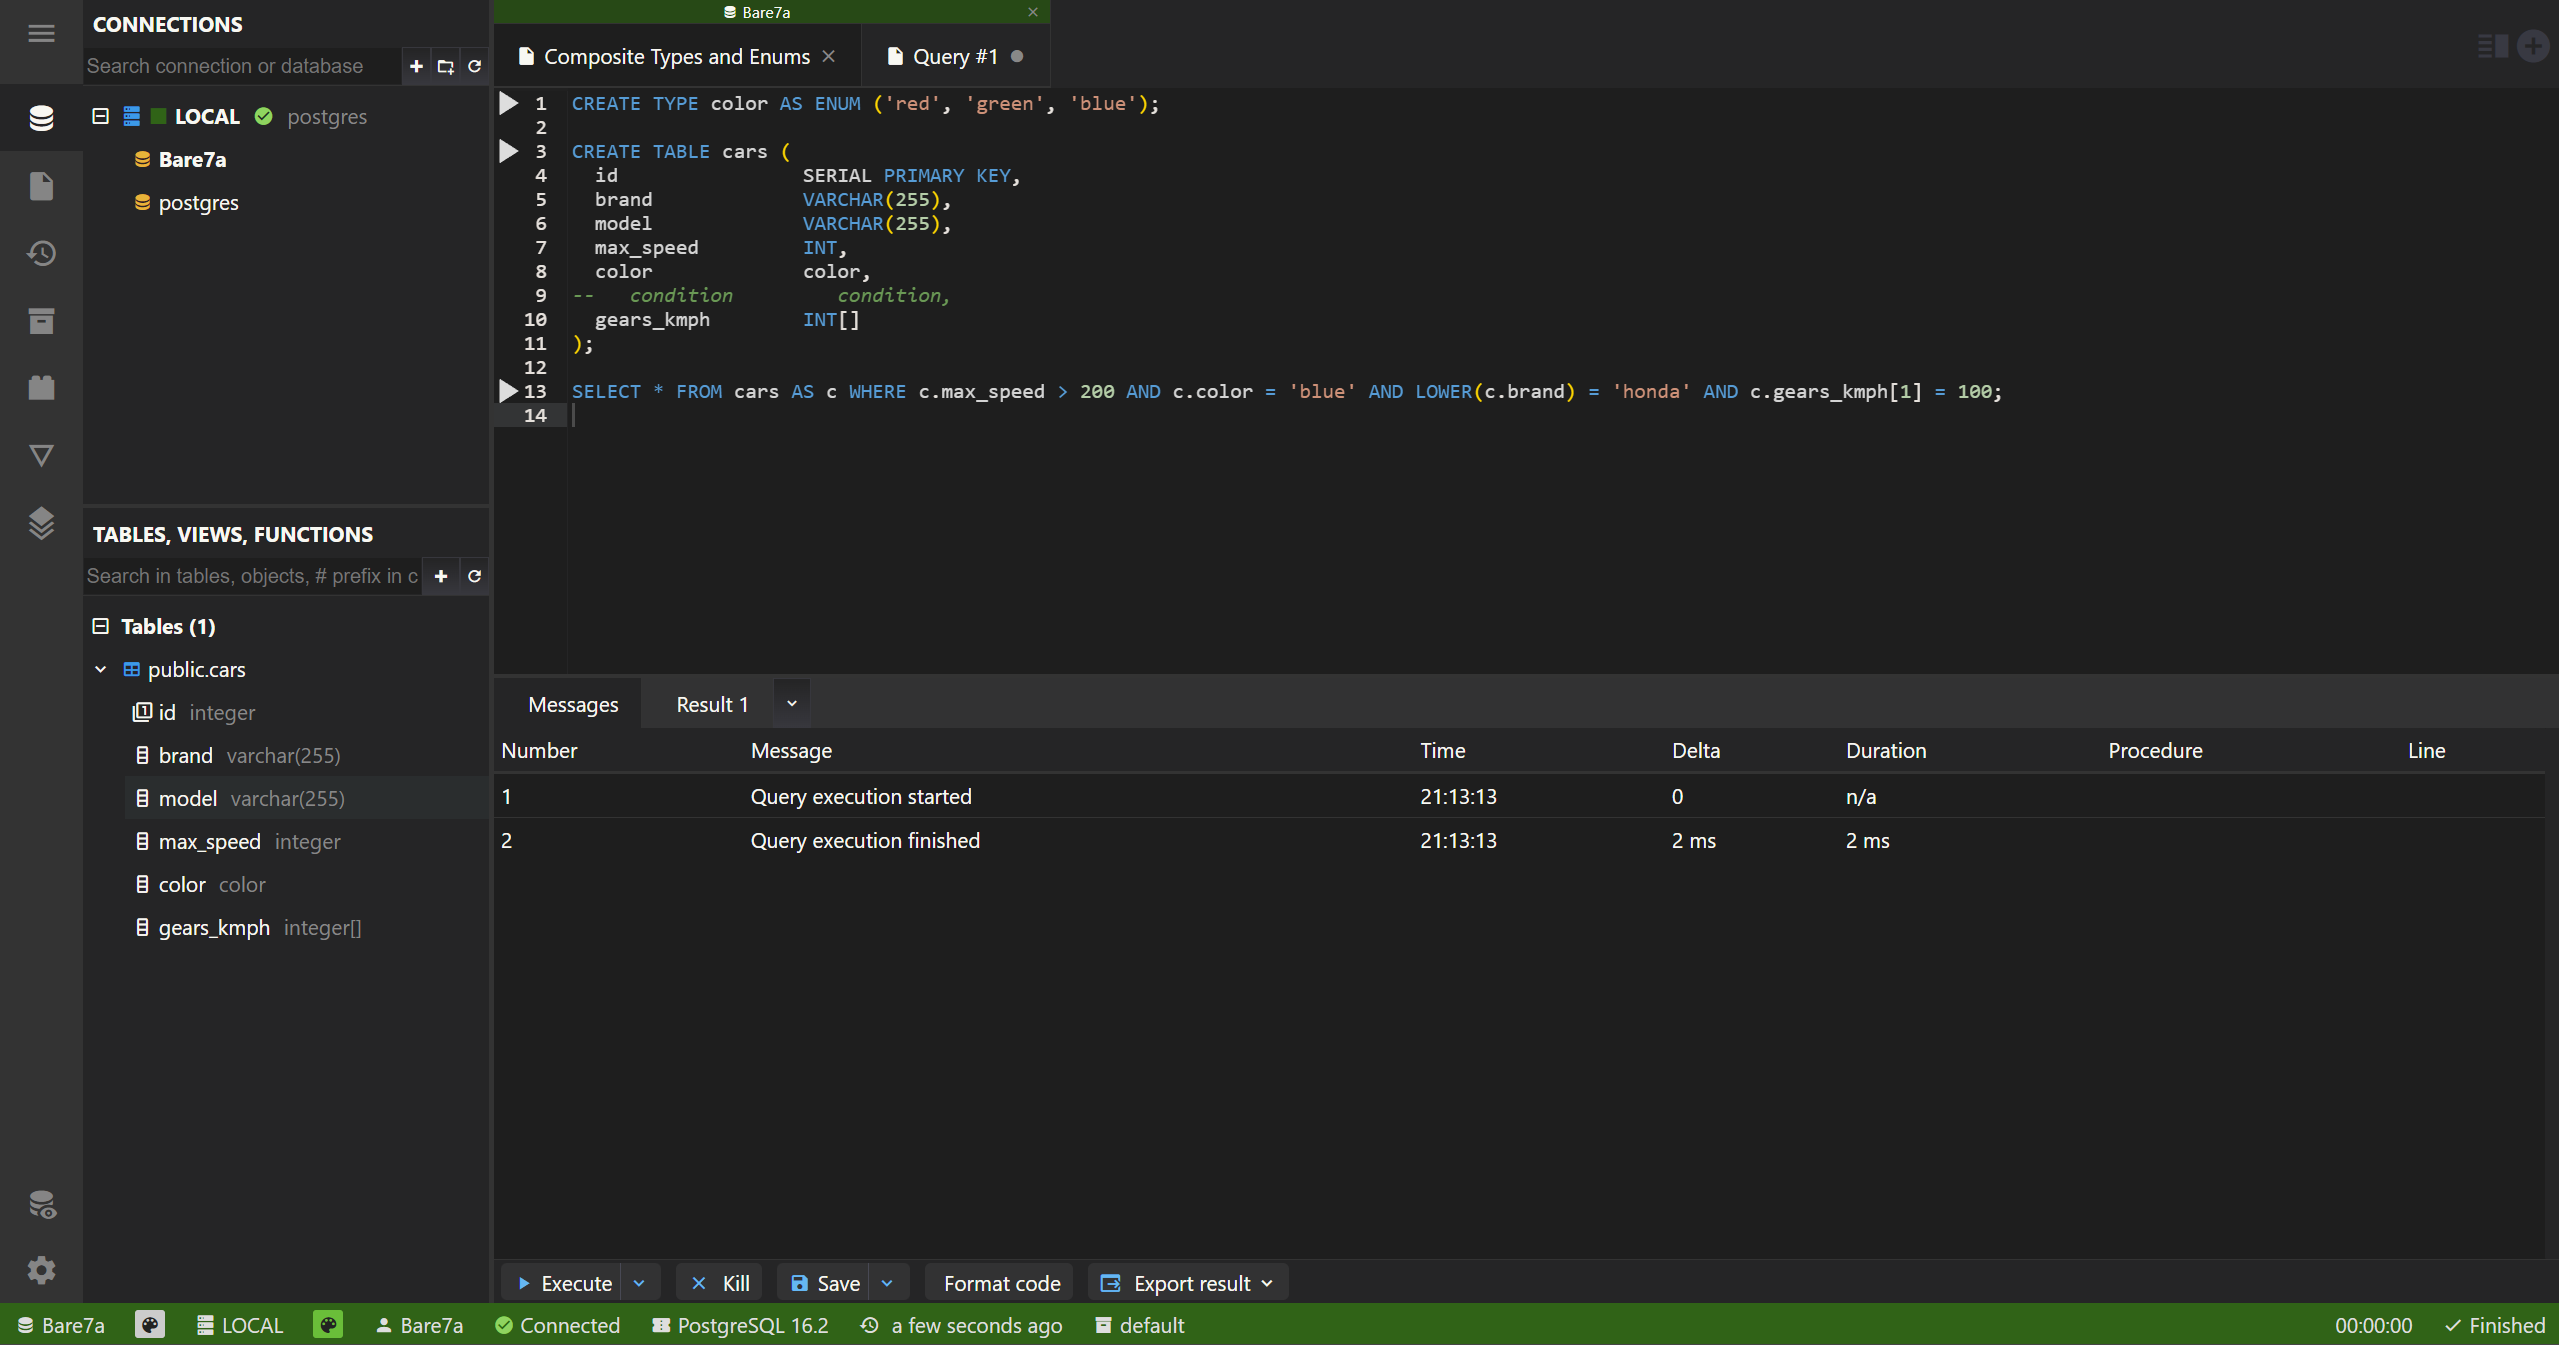Run the SELECT statement on line 13
This screenshot has height=1345, width=2559.
[x=508, y=391]
